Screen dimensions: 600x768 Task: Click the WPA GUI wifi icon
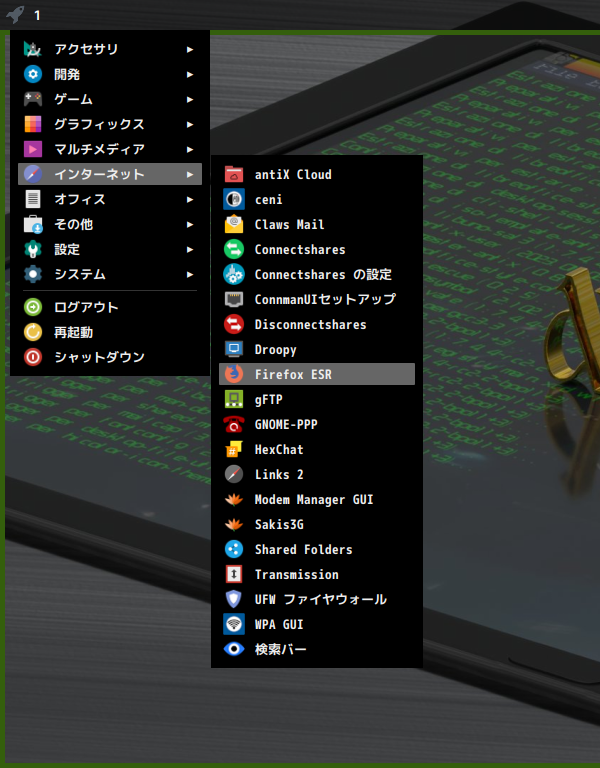[x=234, y=624]
